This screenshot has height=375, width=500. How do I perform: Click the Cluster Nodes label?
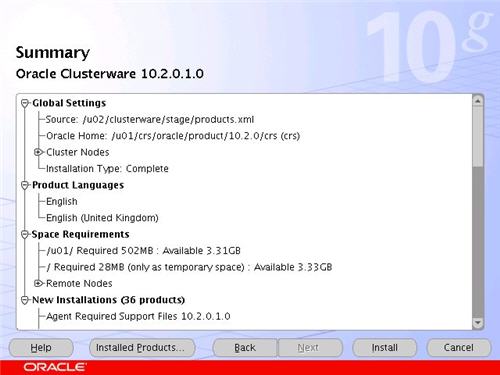78,152
